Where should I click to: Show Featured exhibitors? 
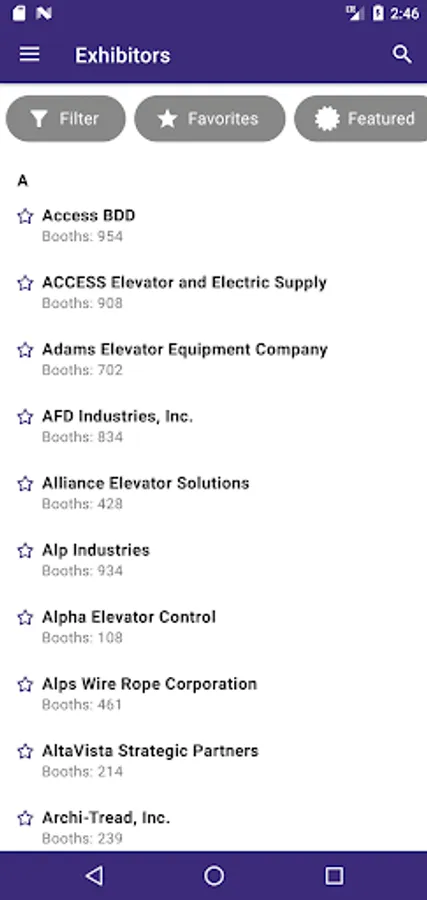(x=361, y=119)
